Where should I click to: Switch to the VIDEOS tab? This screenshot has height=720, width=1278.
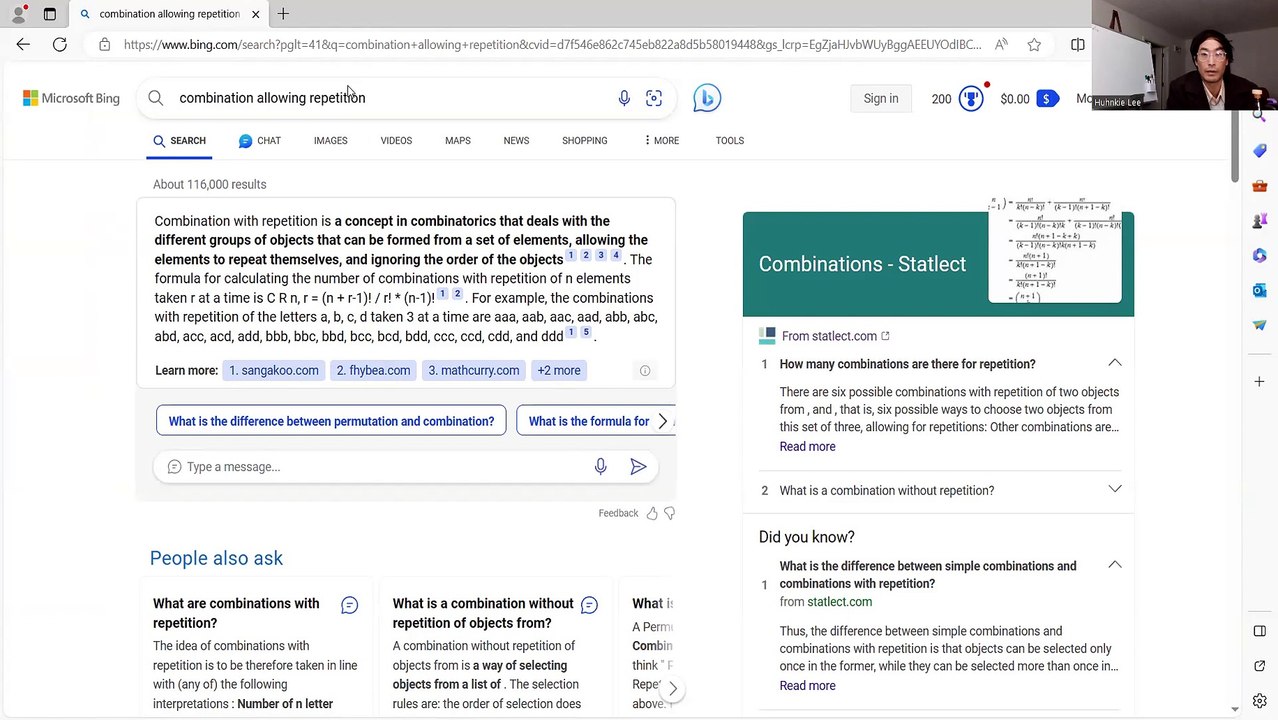tap(396, 141)
